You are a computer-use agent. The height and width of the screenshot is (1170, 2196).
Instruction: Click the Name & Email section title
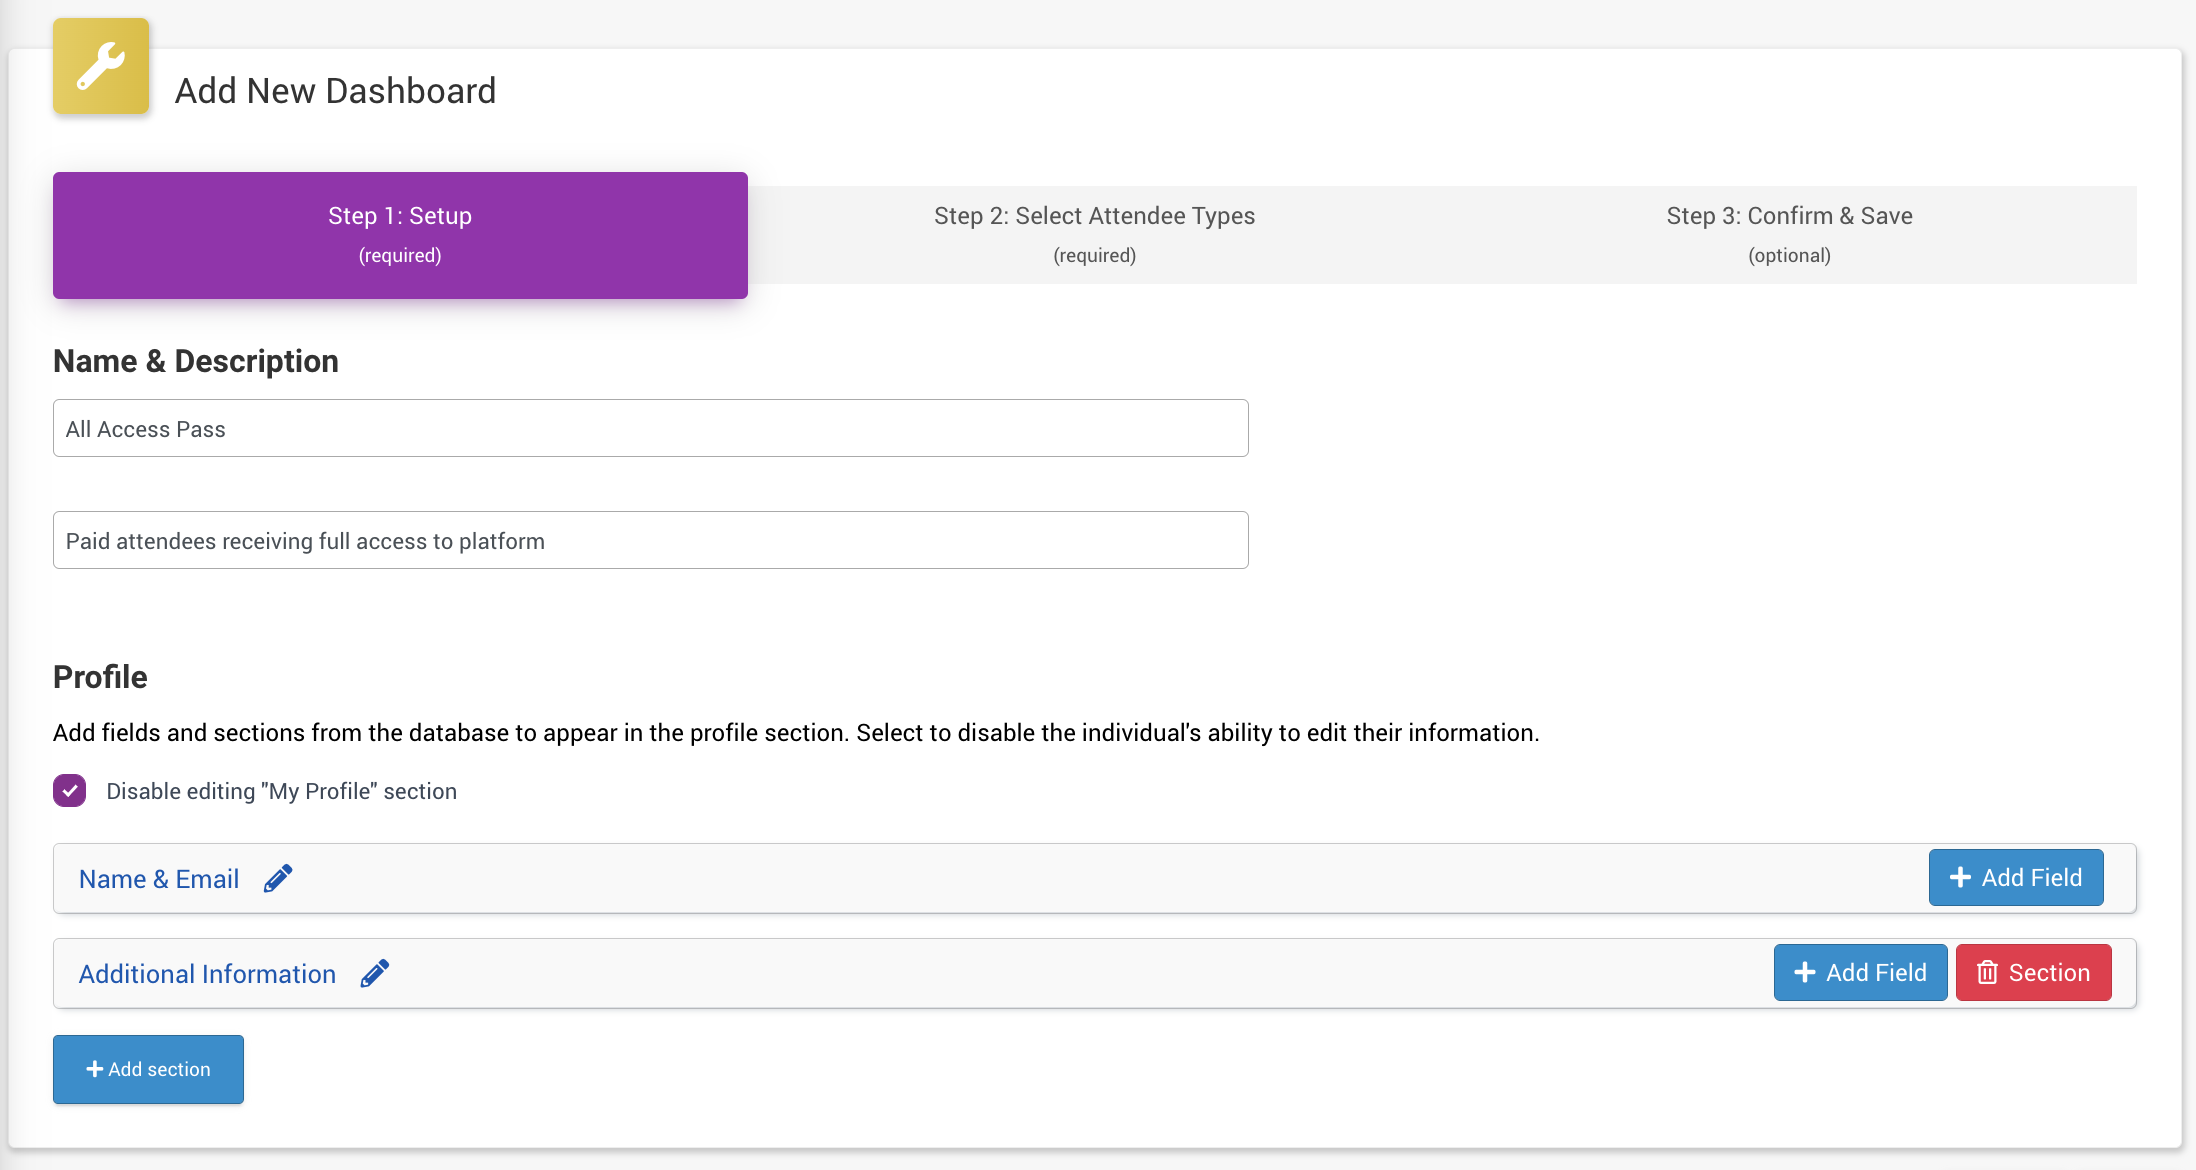[x=159, y=878]
